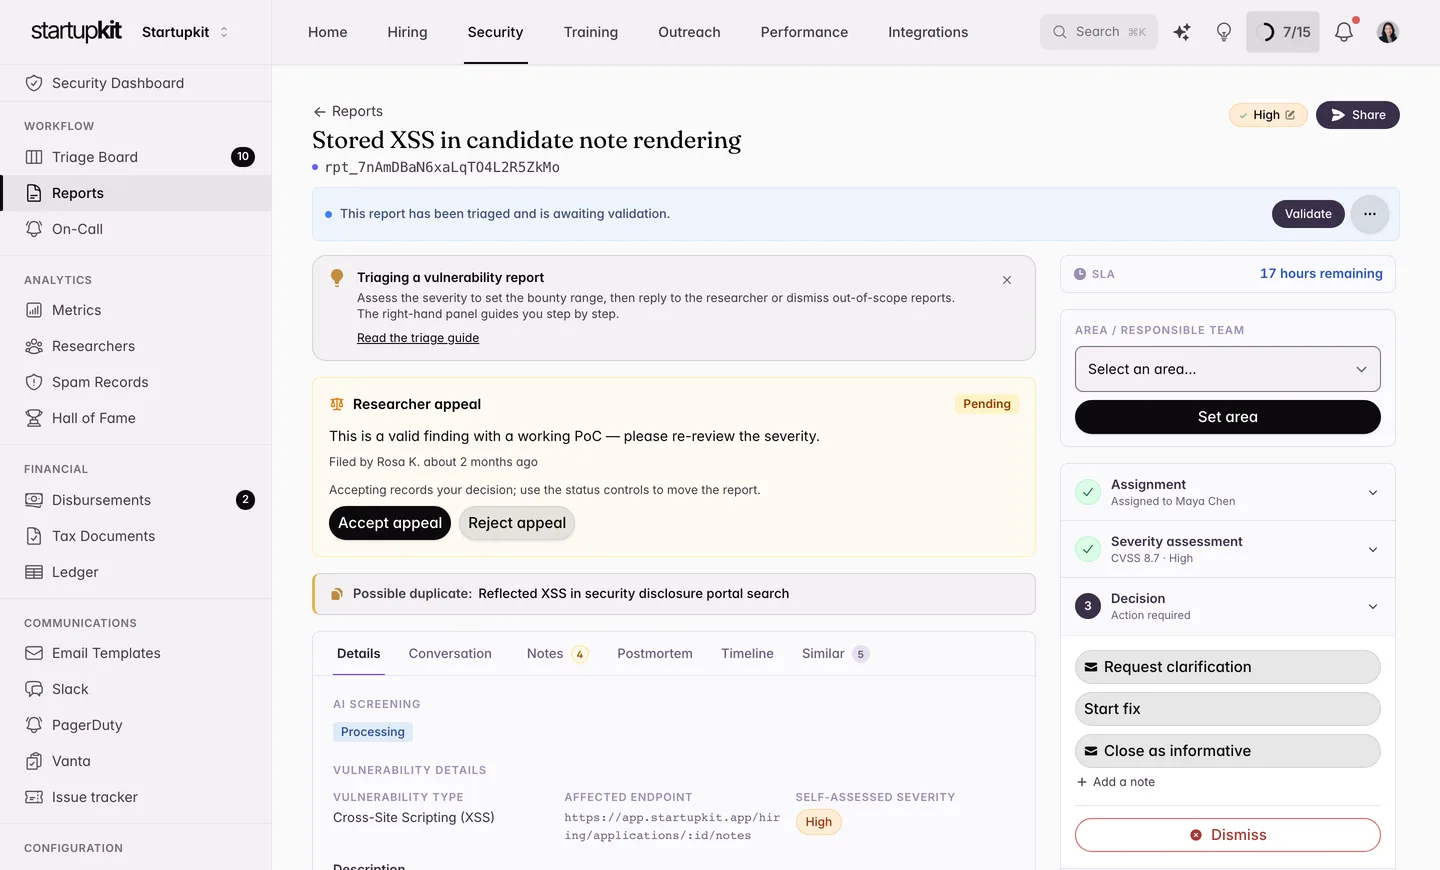
Task: Go to the Hiring nav tab
Action: pyautogui.click(x=407, y=32)
